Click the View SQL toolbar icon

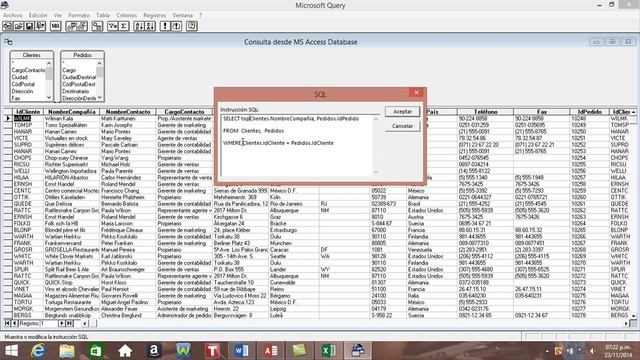pos(56,26)
